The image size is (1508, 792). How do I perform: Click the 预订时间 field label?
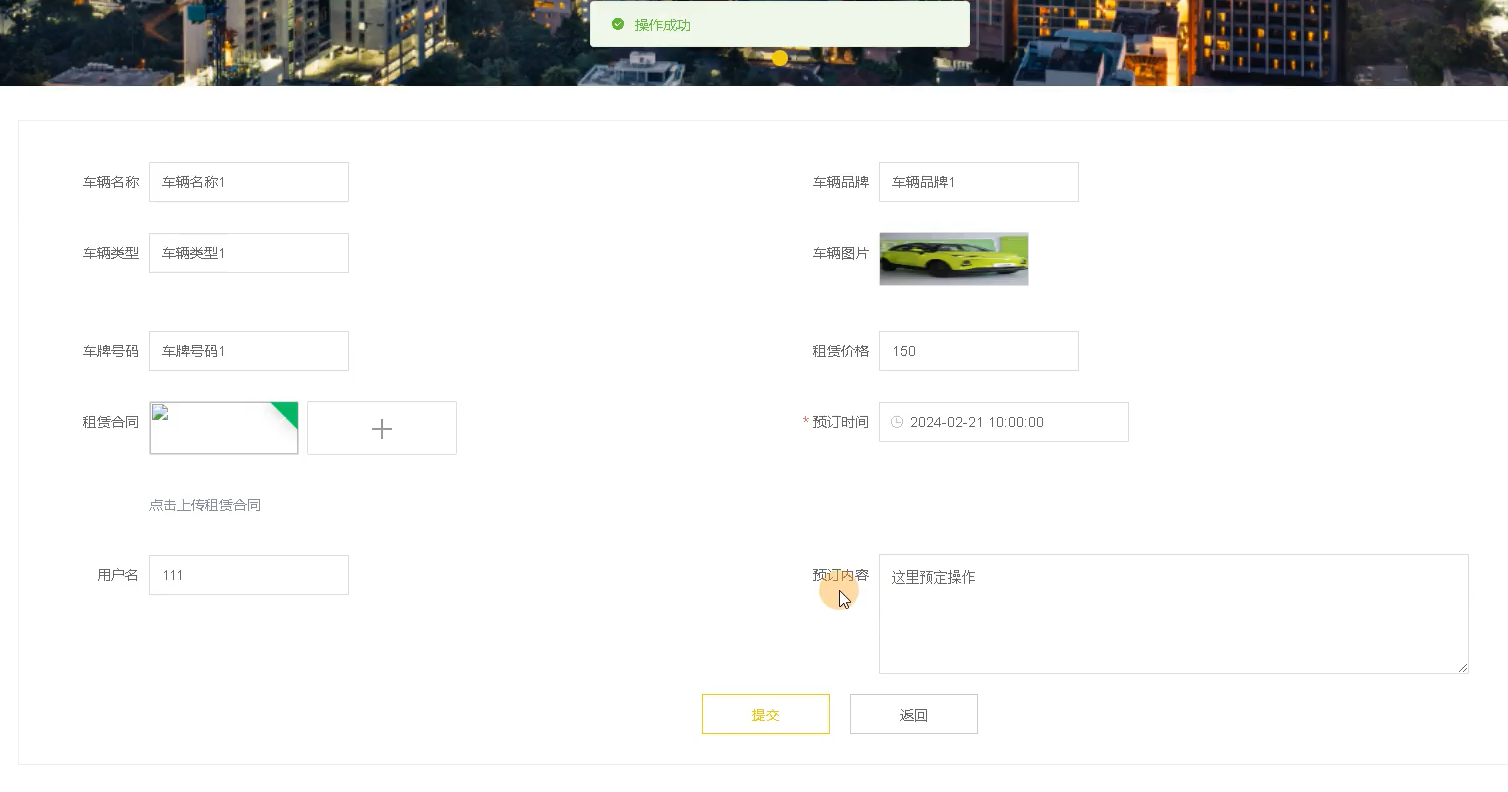[841, 422]
